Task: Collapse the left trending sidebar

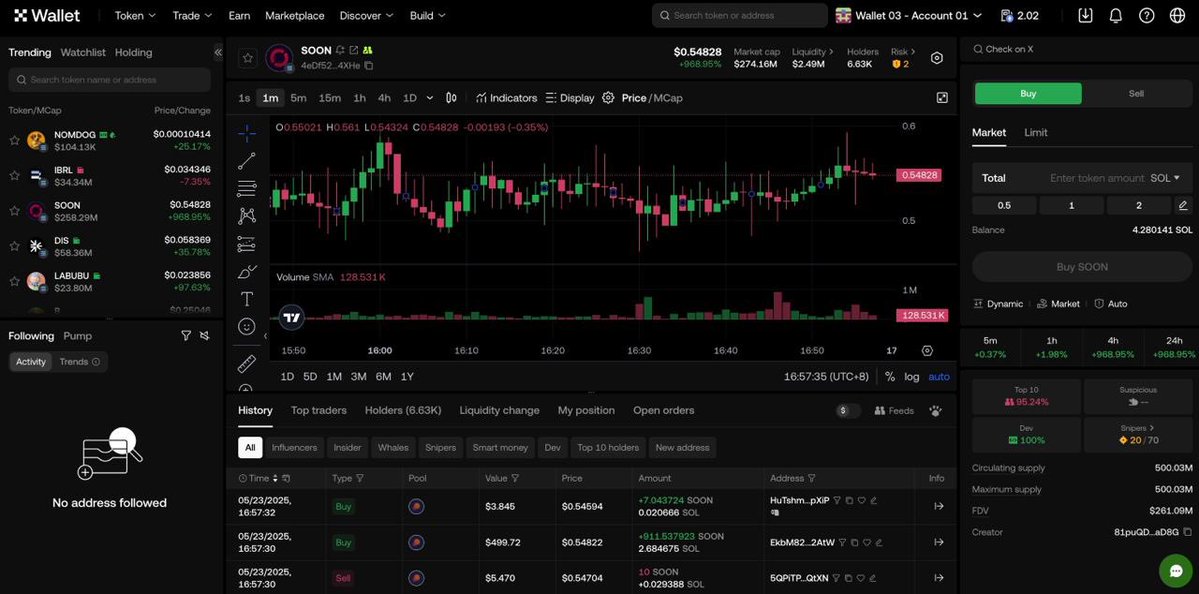Action: pos(218,52)
